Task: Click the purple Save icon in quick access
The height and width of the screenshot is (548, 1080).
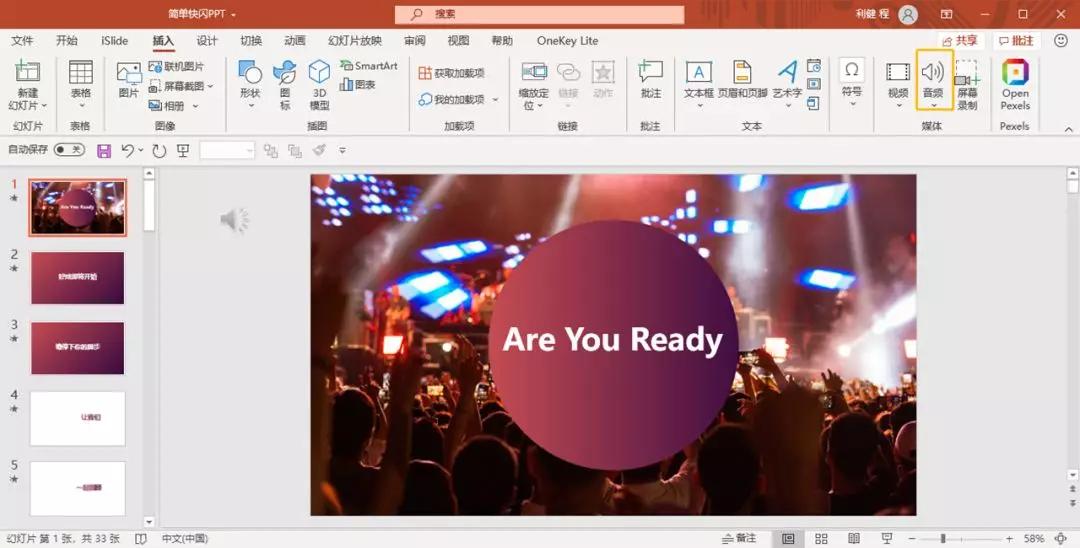Action: [104, 150]
